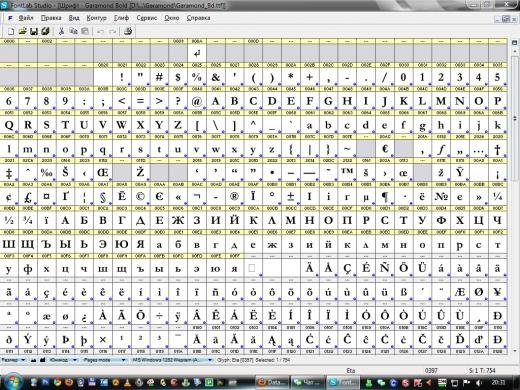Select the № numero glyph cell
Viewport: 520px width, 390px height.
[441, 196]
